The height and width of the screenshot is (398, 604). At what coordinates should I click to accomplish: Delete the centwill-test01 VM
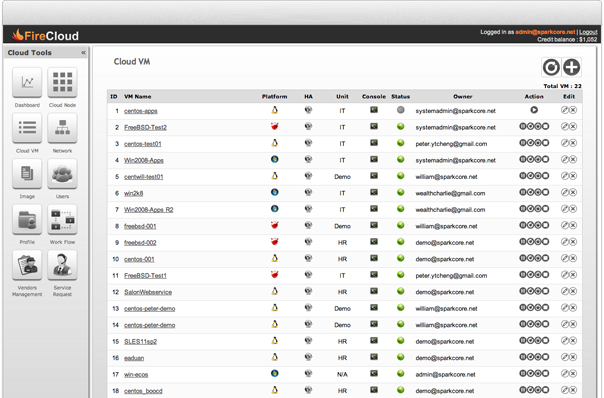573,176
